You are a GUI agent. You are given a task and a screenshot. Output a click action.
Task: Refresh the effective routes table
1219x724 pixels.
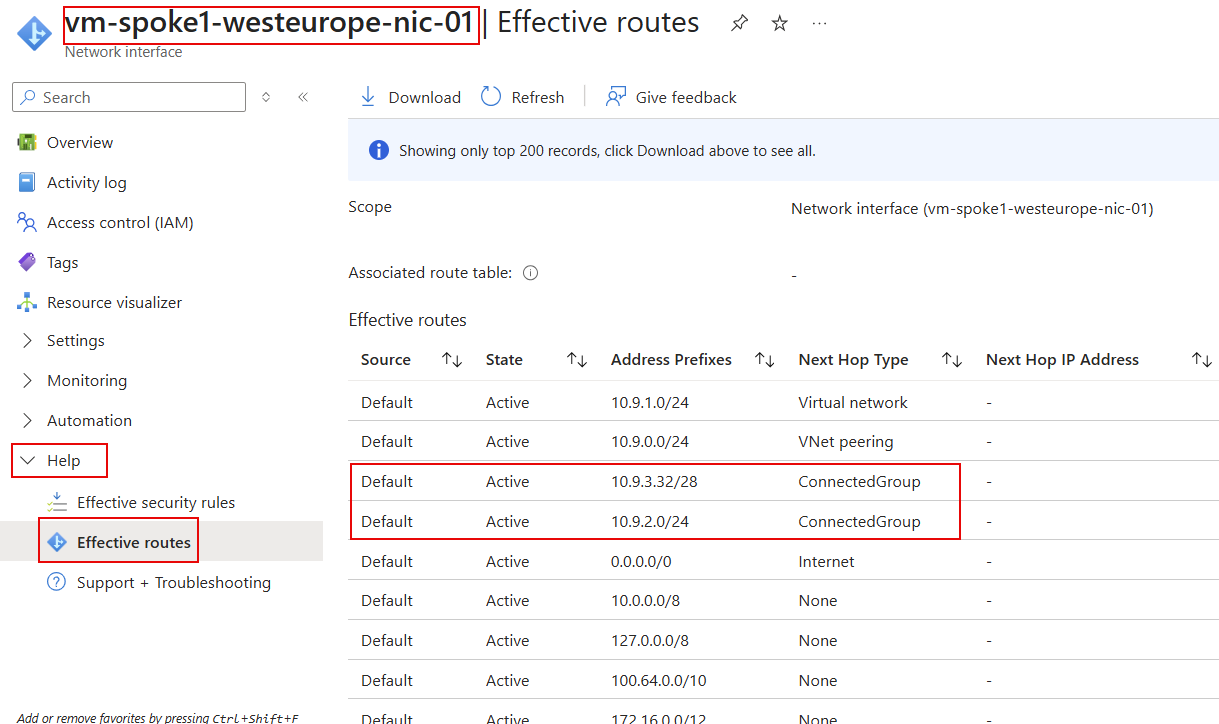coord(523,97)
